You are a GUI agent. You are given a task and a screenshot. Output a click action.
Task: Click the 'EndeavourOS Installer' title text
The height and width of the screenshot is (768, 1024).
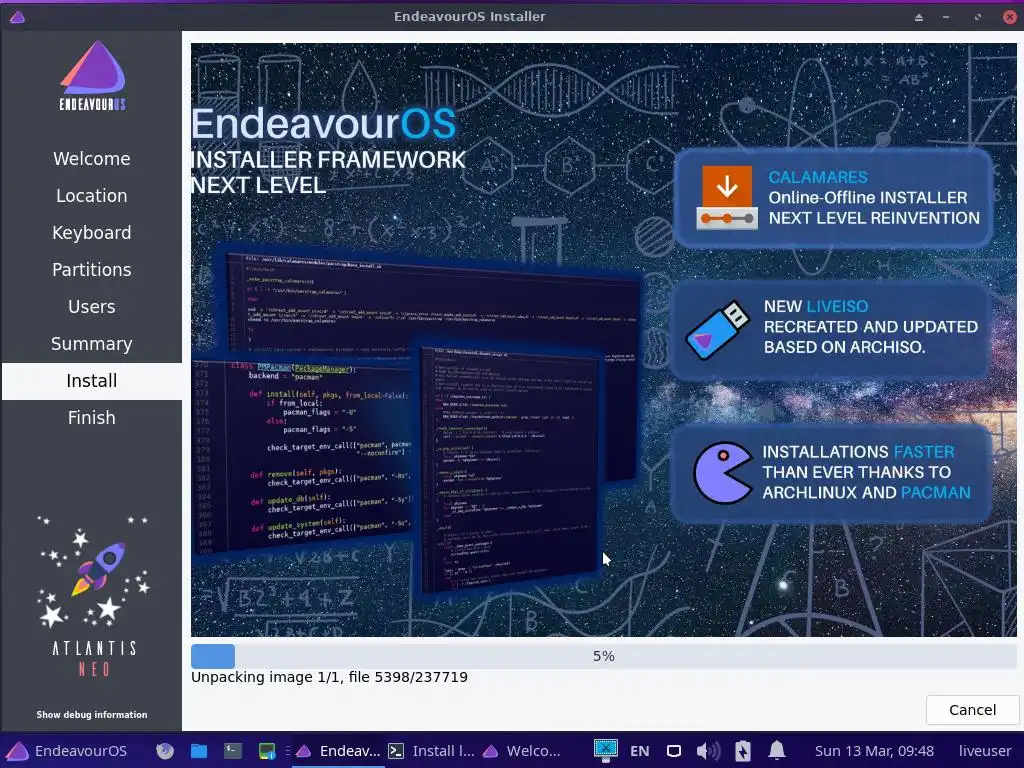point(470,16)
